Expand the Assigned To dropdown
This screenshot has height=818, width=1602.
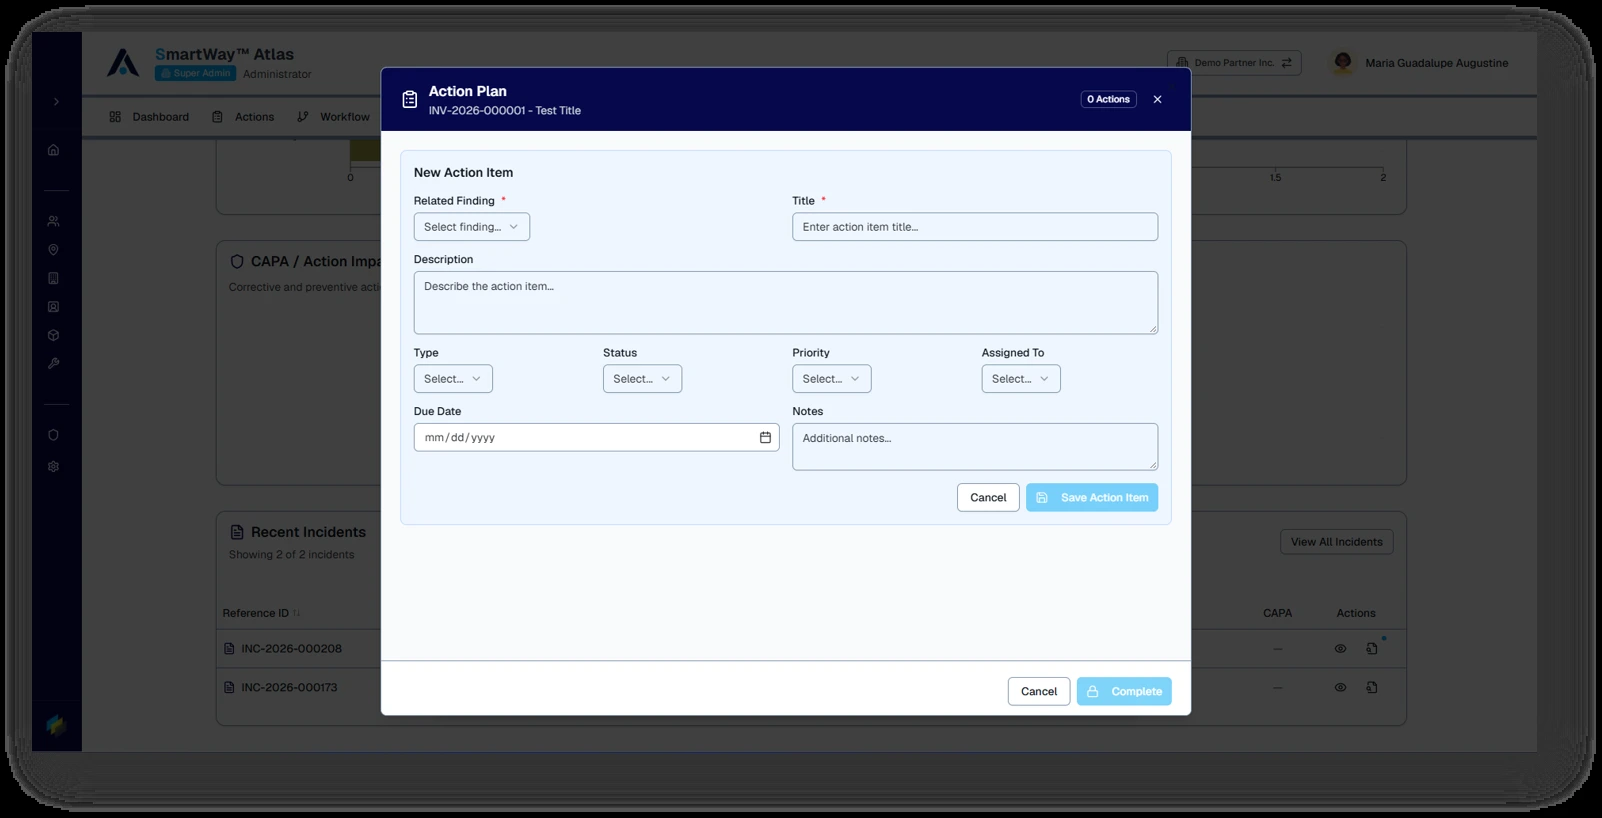pos(1021,379)
